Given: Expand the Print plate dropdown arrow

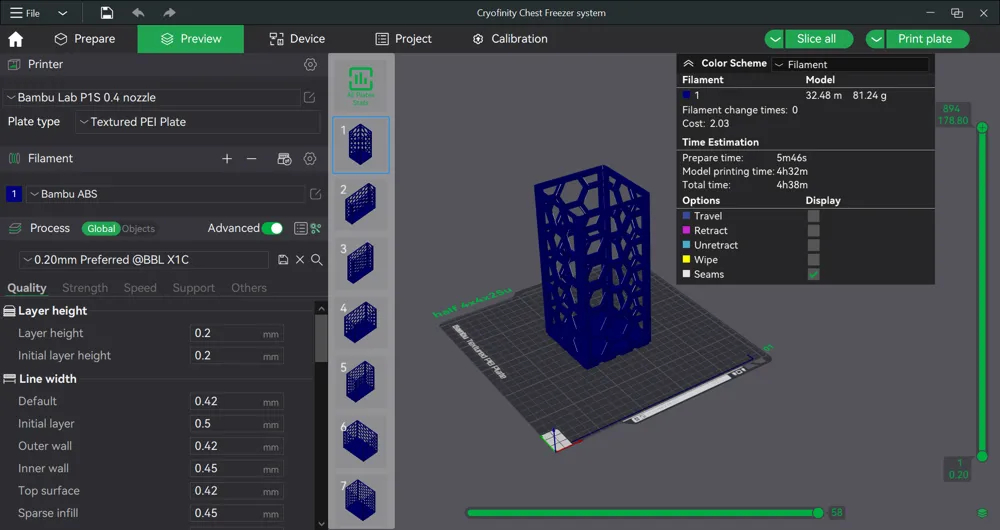Looking at the screenshot, I should [876, 39].
